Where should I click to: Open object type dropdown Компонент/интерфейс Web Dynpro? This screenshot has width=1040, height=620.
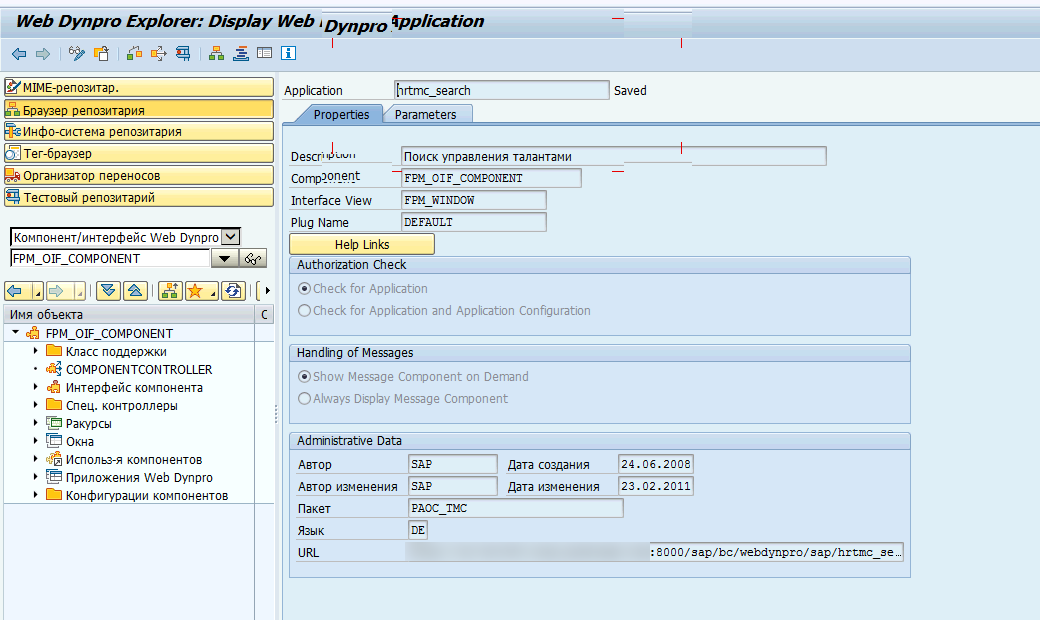pos(230,237)
